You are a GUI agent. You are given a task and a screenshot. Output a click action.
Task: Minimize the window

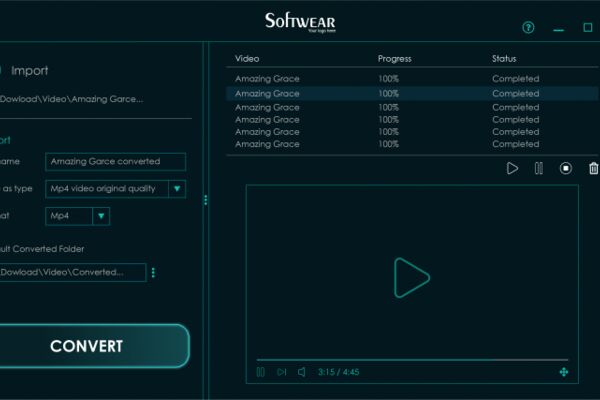coord(558,29)
